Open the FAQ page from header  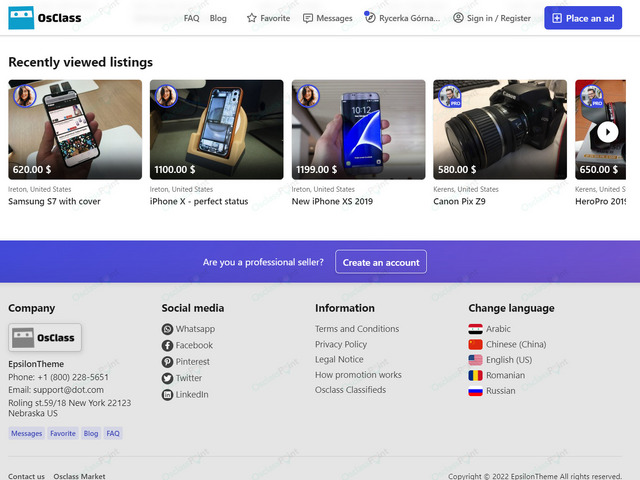coord(191,18)
